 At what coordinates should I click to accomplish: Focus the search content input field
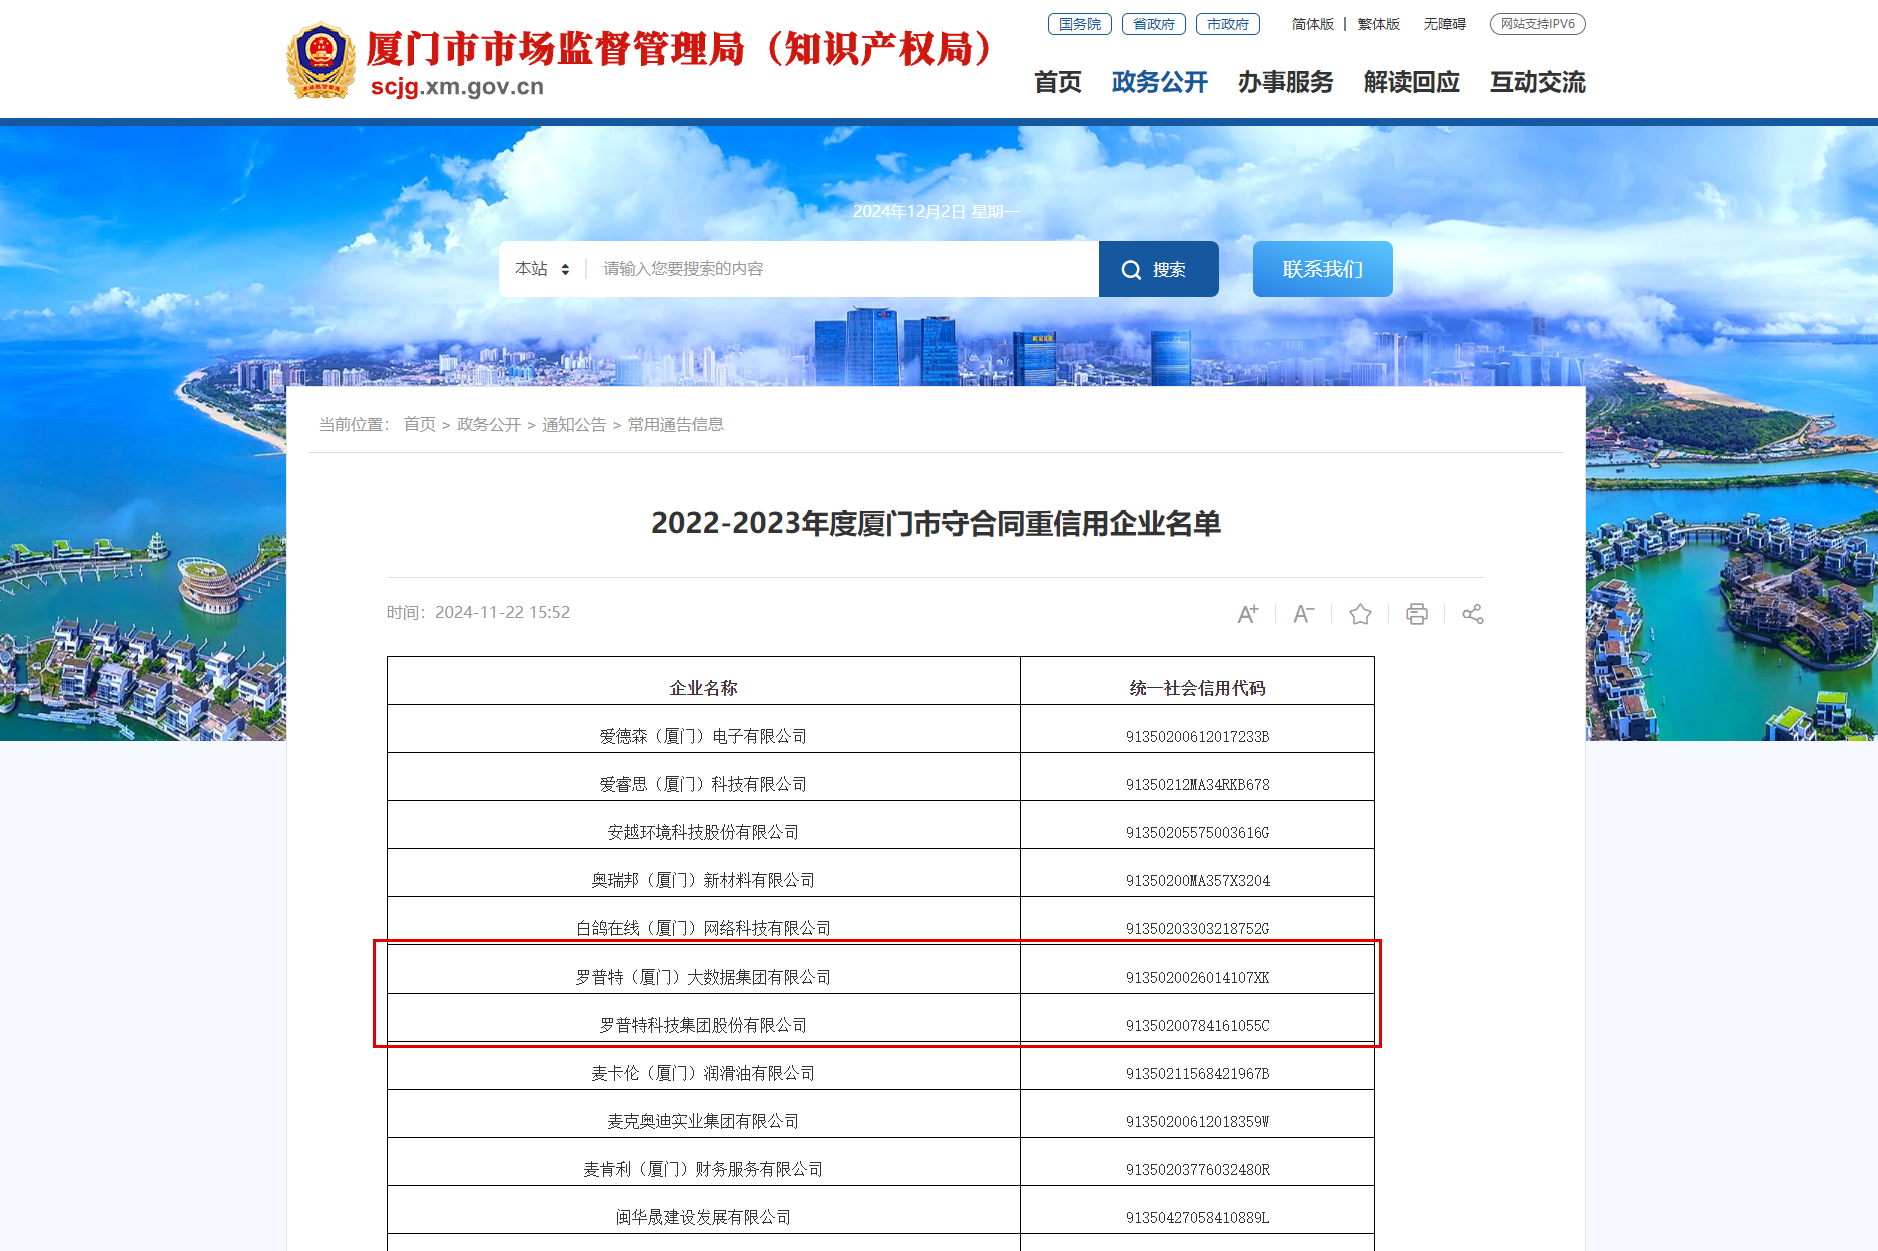(845, 269)
